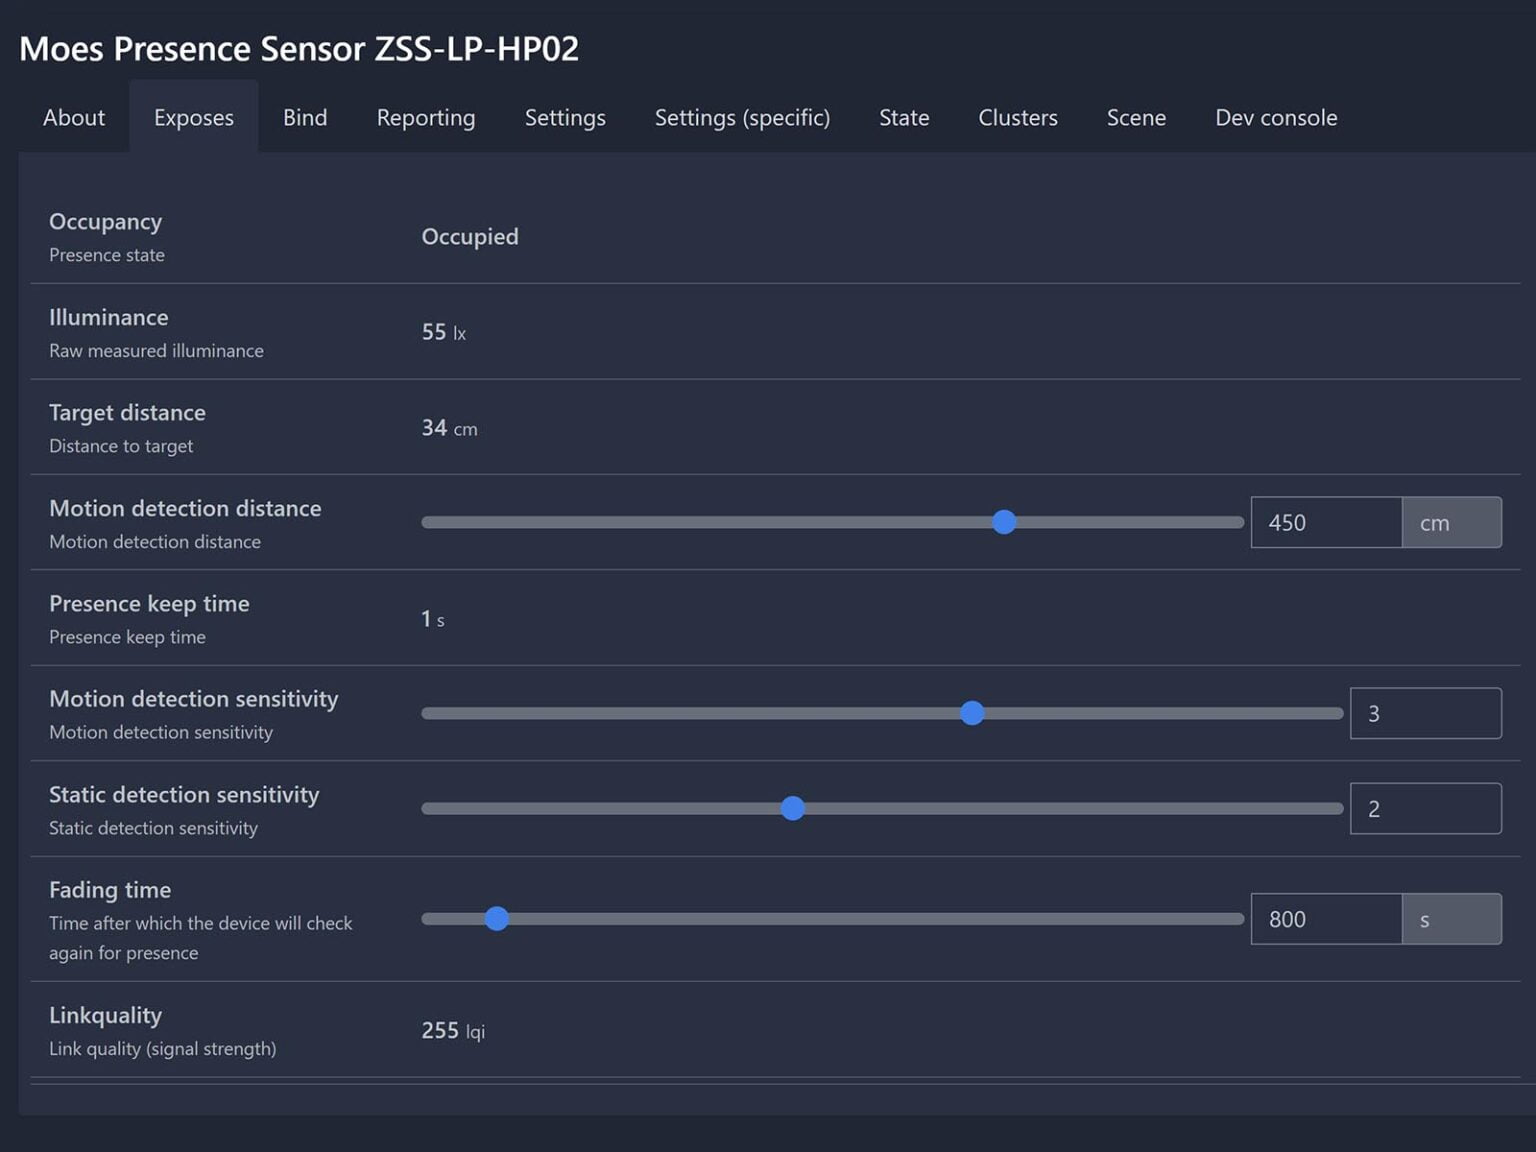Click the Static detection sensitivity slider handle
The width and height of the screenshot is (1536, 1152).
[x=791, y=808]
